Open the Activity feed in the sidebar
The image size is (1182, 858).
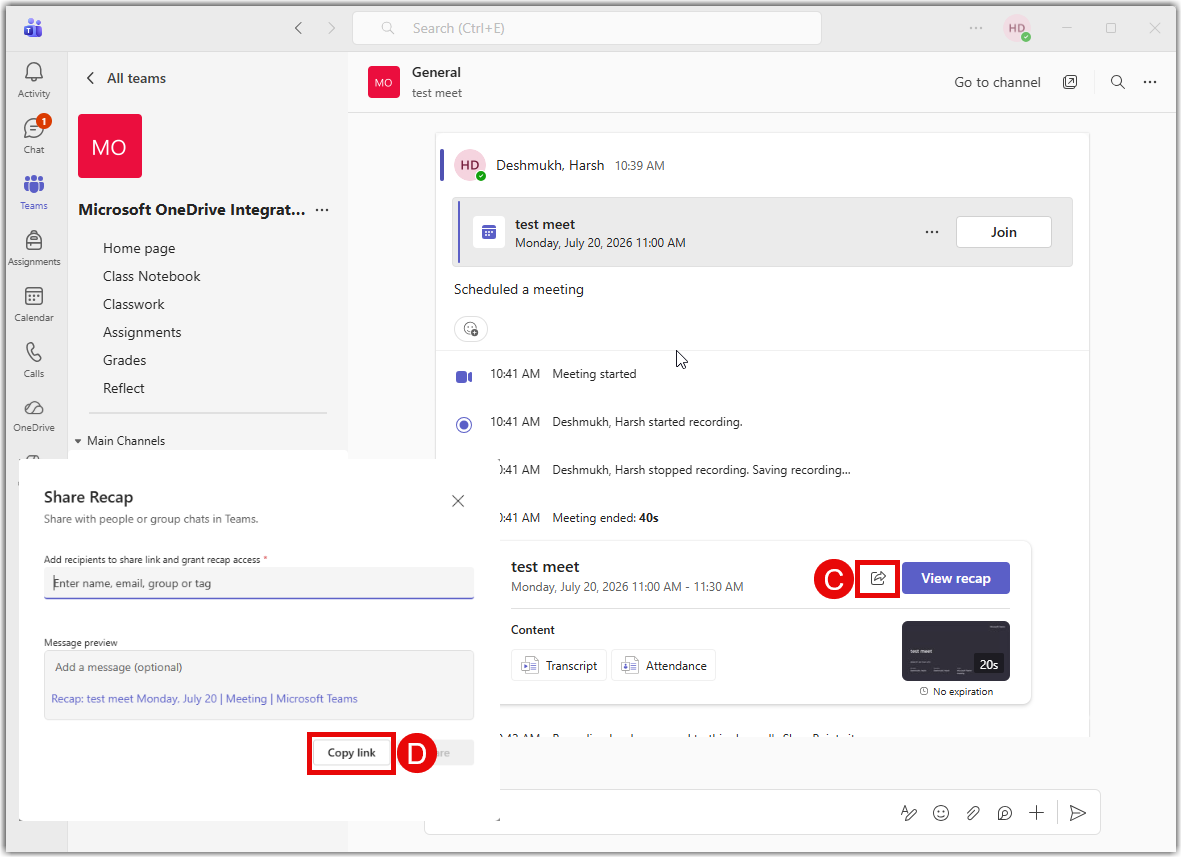point(34,80)
